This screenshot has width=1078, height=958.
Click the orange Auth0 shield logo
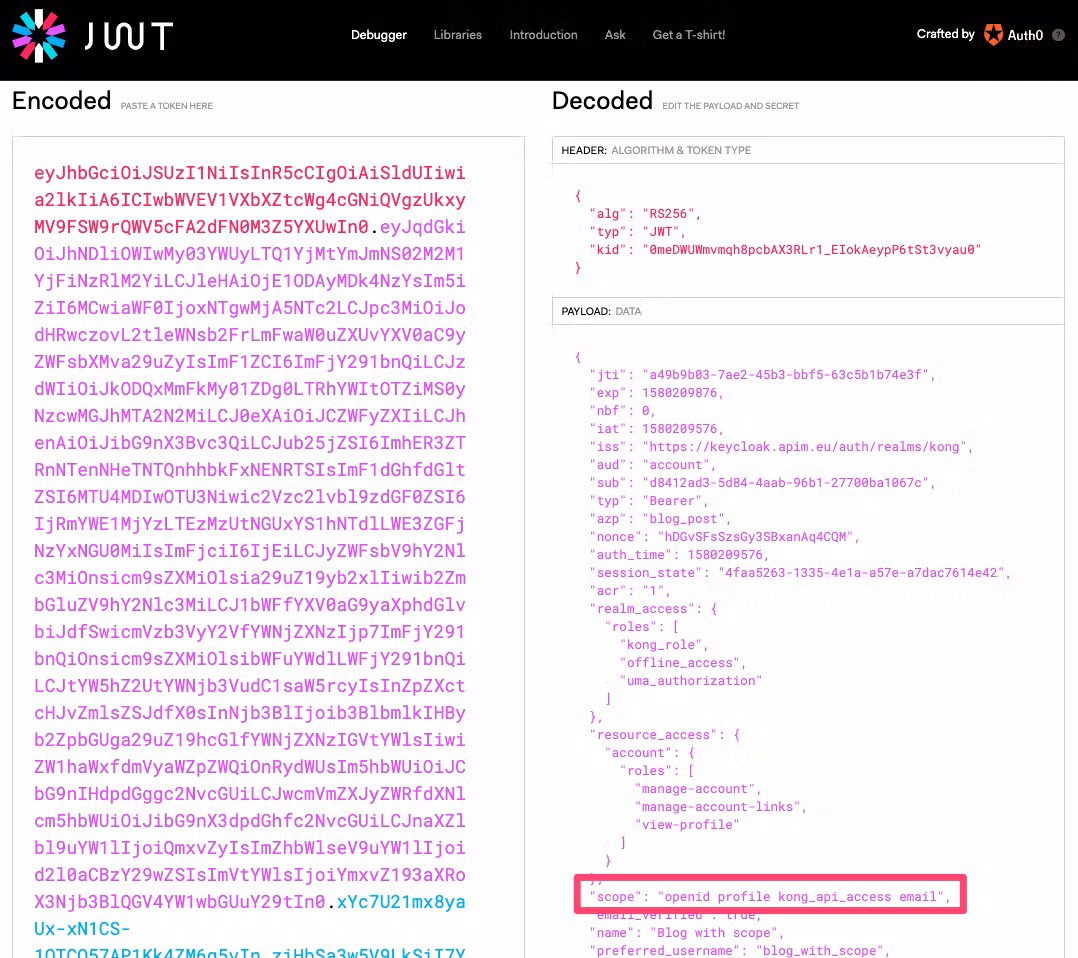click(993, 35)
